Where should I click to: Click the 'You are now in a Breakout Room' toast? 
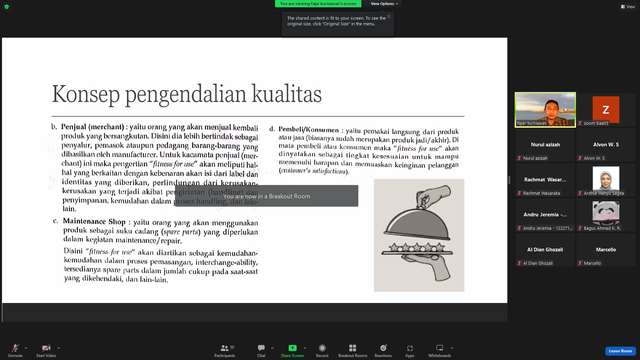(267, 196)
